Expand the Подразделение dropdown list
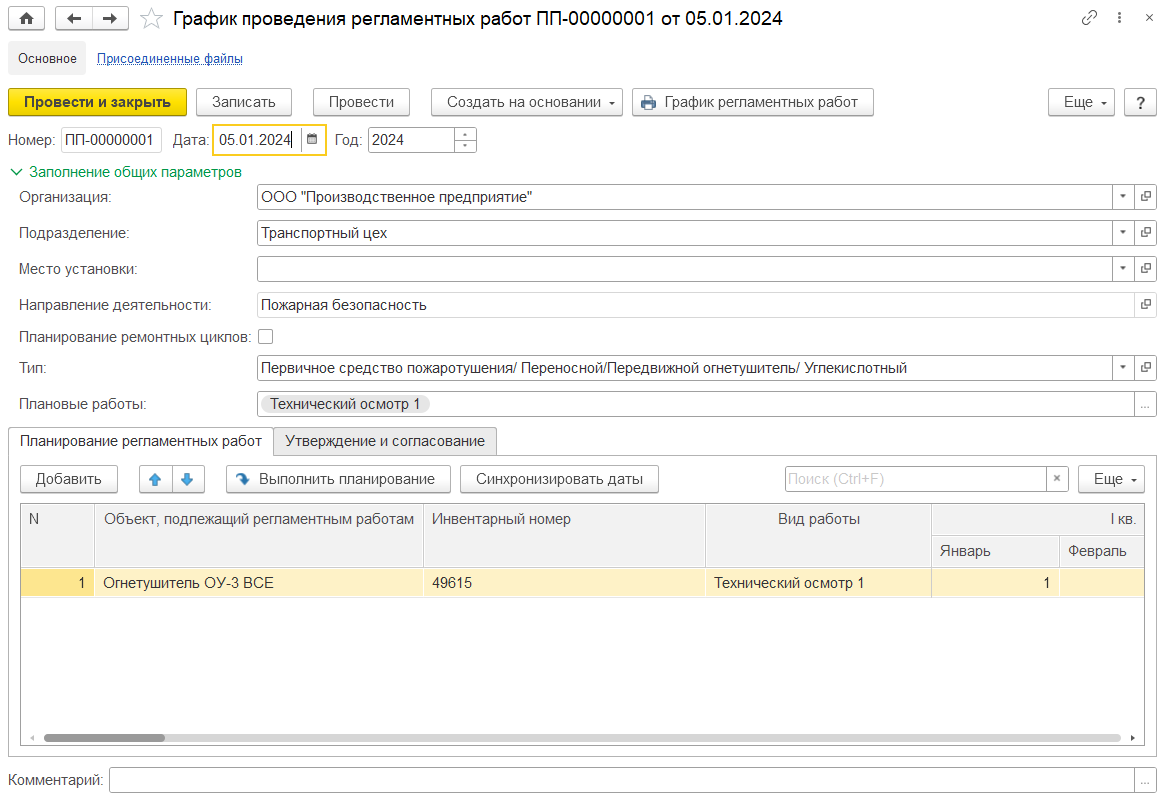The width and height of the screenshot is (1168, 803). coord(1122,233)
